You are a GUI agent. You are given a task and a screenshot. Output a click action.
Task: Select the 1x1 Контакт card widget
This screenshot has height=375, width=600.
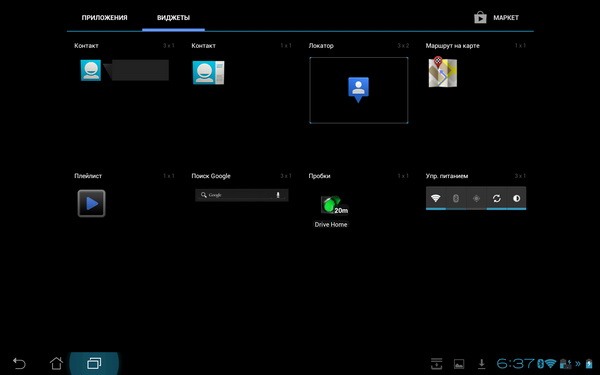point(209,72)
